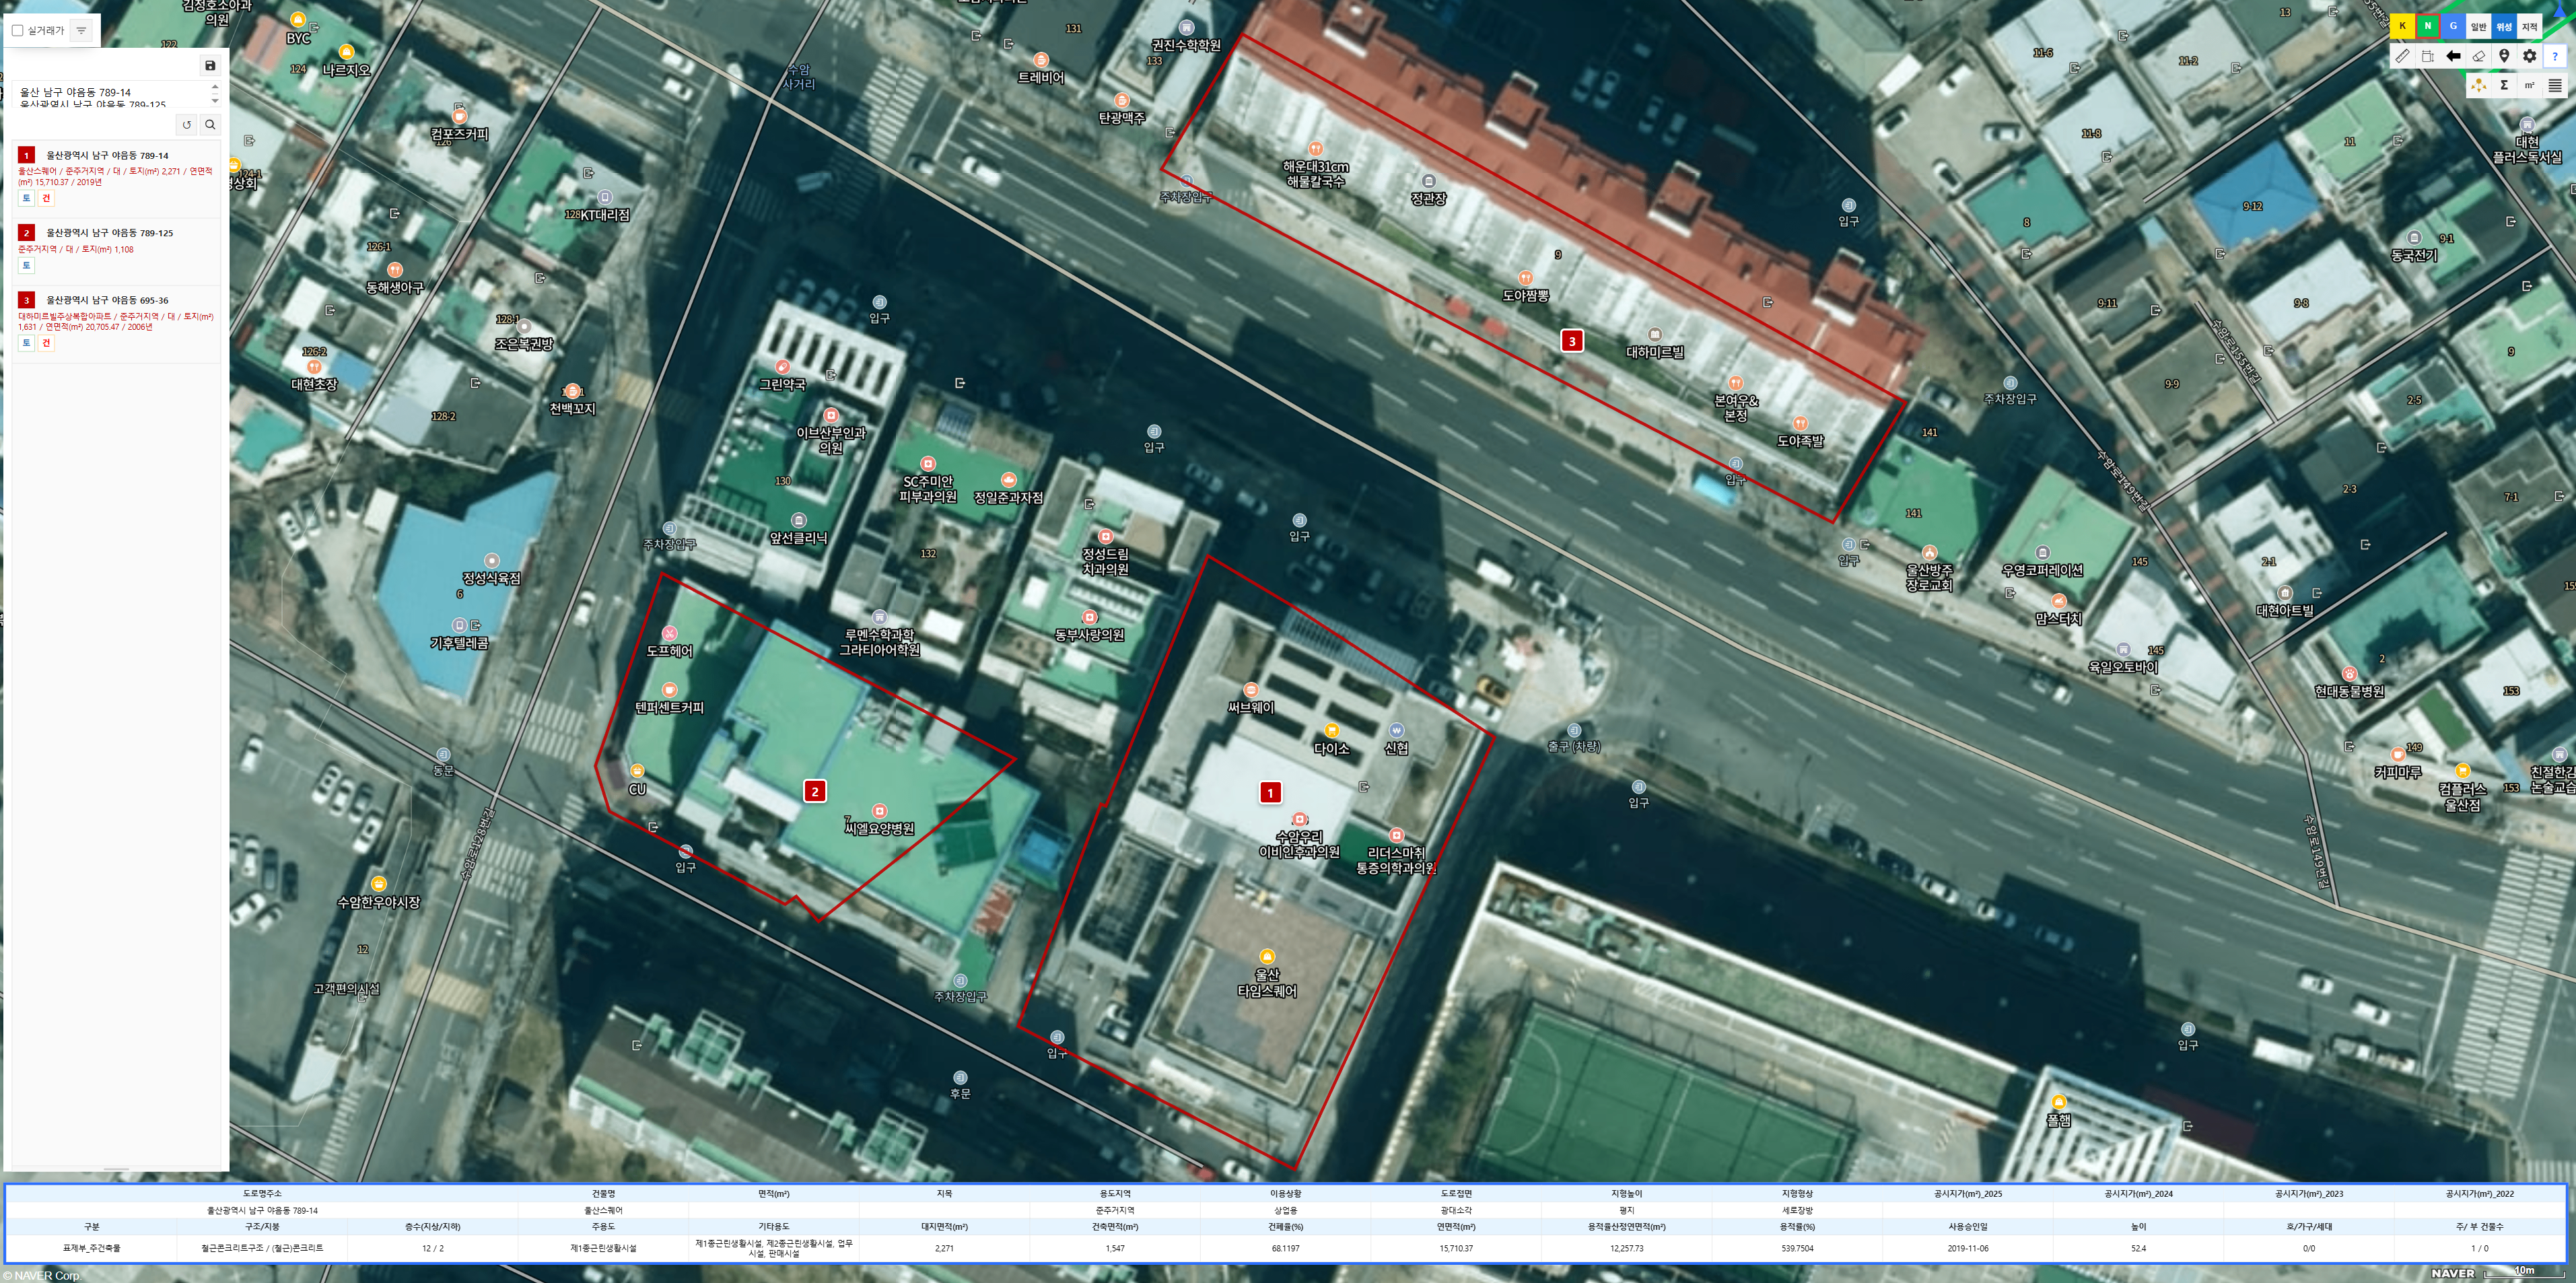Click the sigma sum icon
The width and height of the screenshot is (2576, 1283).
click(2504, 85)
